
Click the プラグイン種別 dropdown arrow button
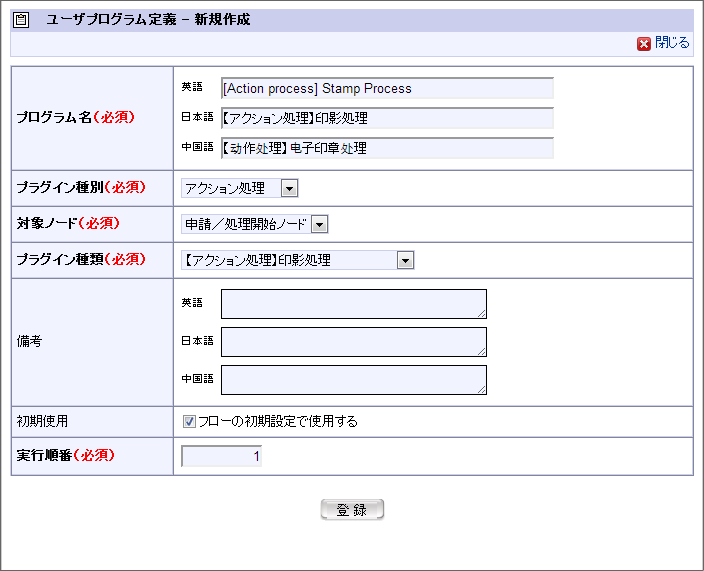coord(289,188)
